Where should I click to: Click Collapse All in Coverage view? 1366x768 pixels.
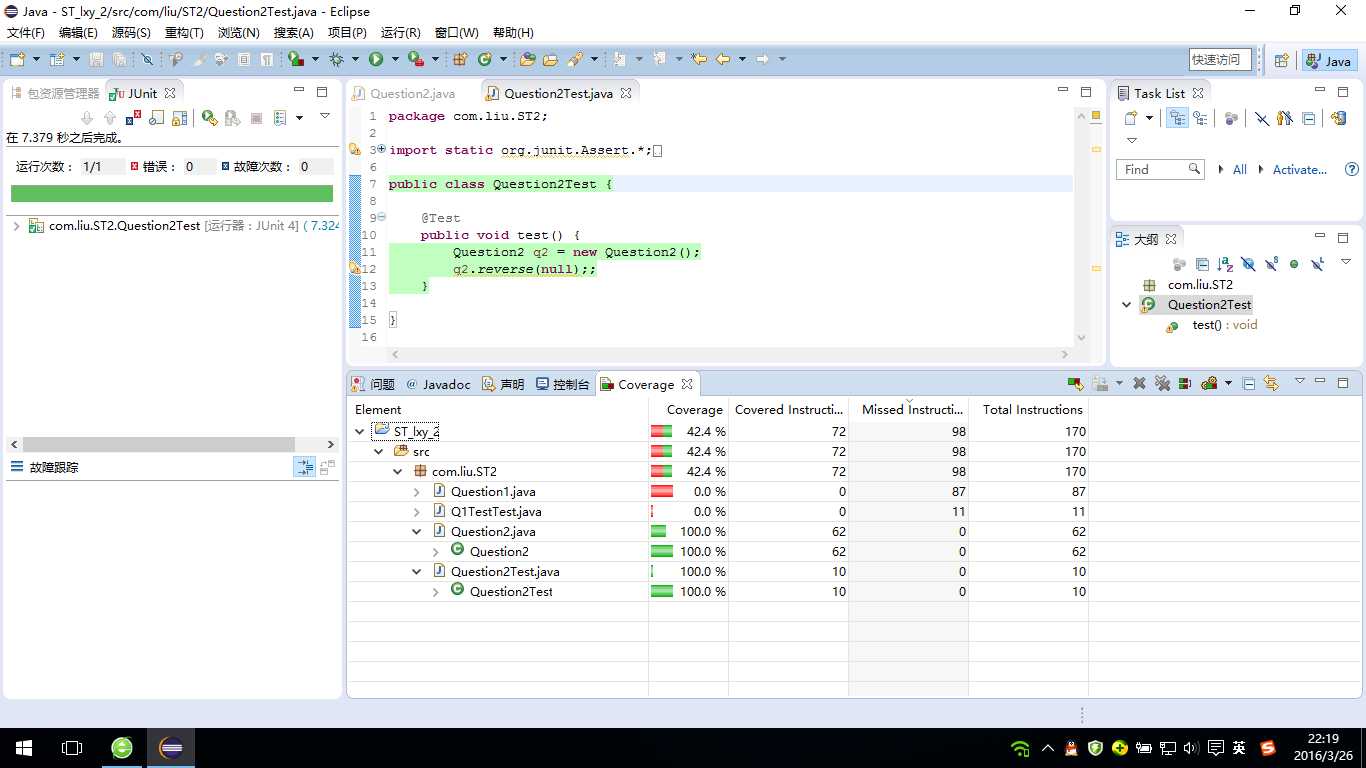point(1249,383)
